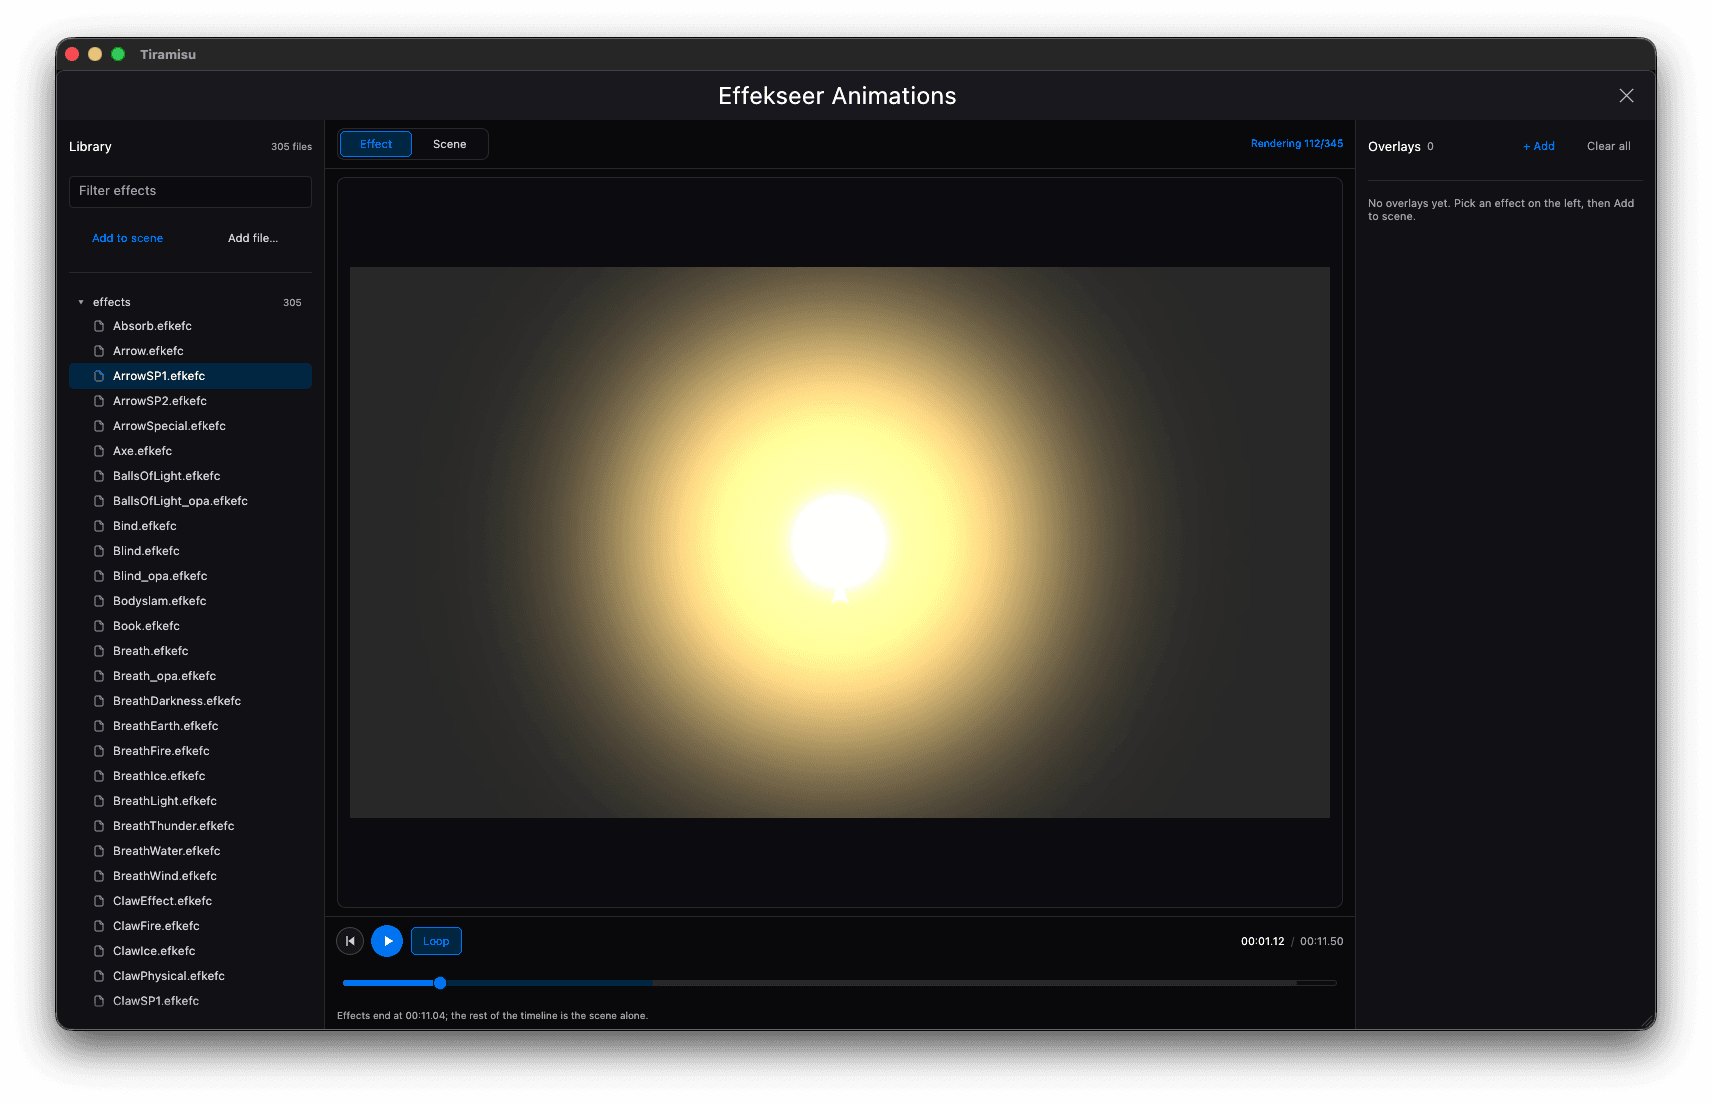1712x1104 pixels.
Task: Switch to the Scene tab
Action: click(x=449, y=144)
